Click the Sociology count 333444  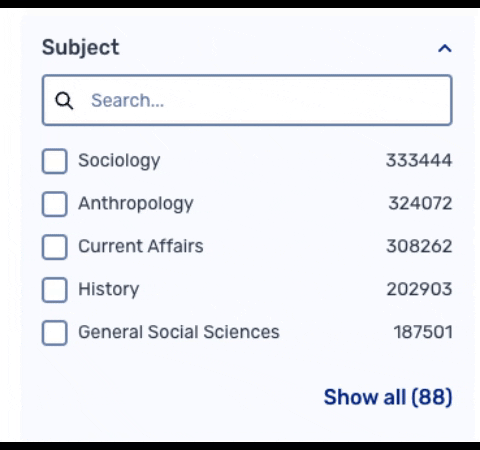(419, 161)
